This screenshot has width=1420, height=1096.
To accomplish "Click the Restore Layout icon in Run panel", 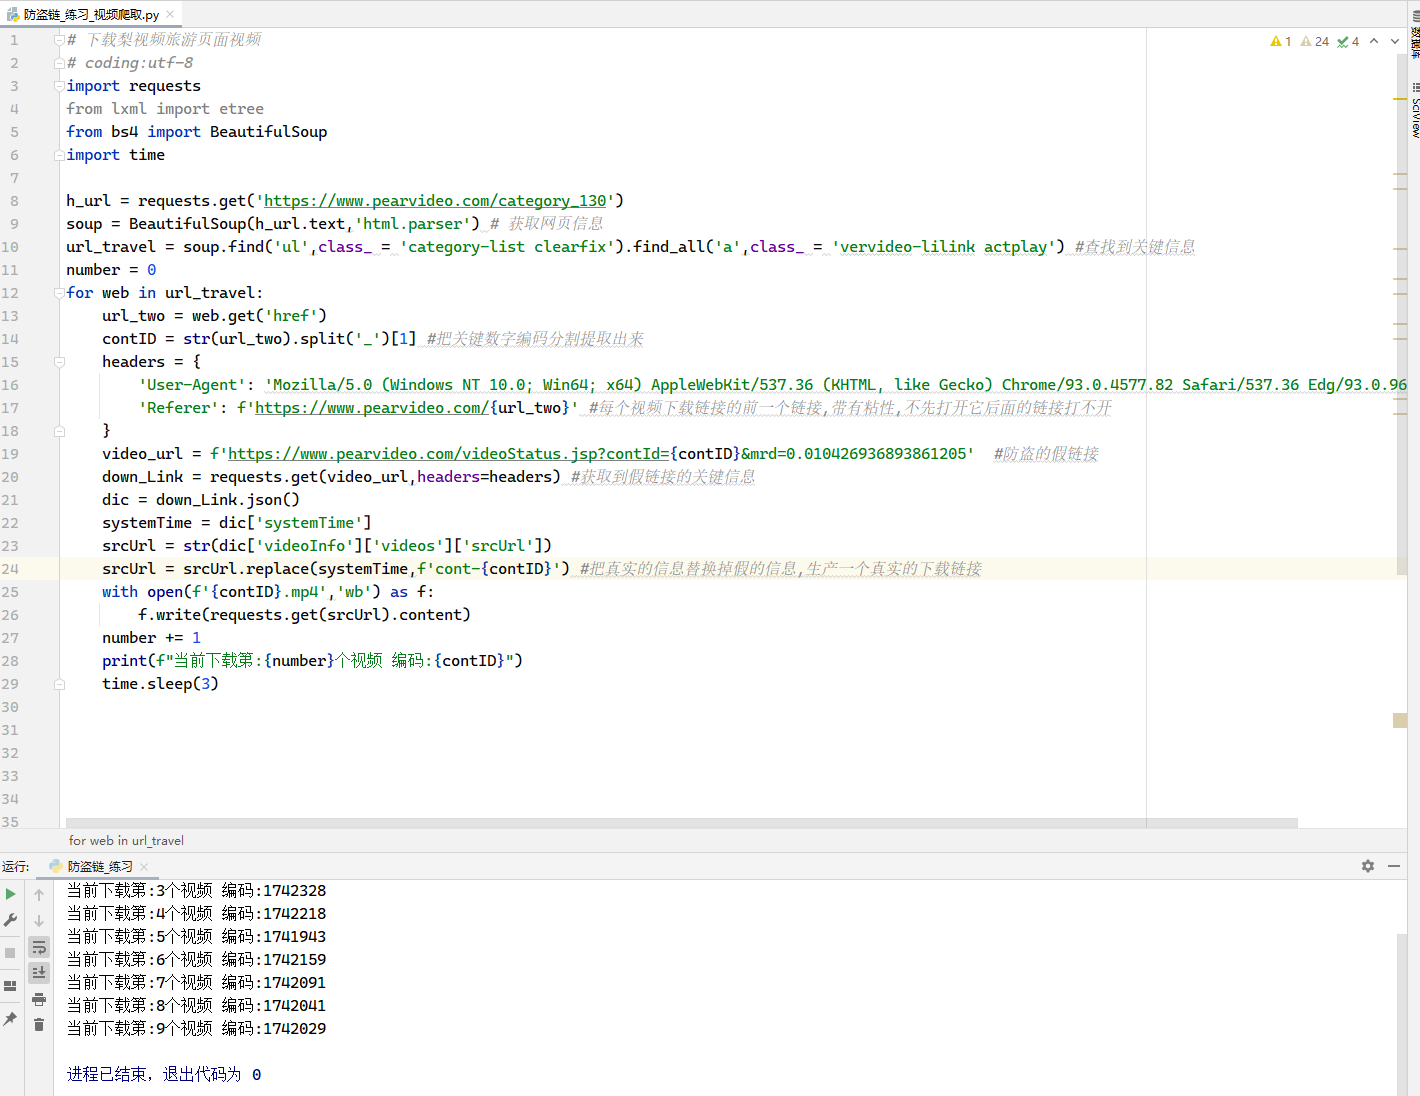I will [x=11, y=986].
